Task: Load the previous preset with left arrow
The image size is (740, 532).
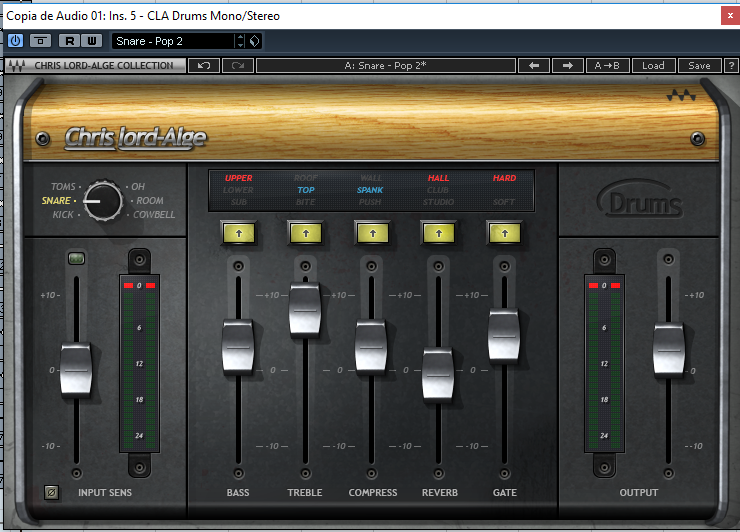Action: point(534,66)
